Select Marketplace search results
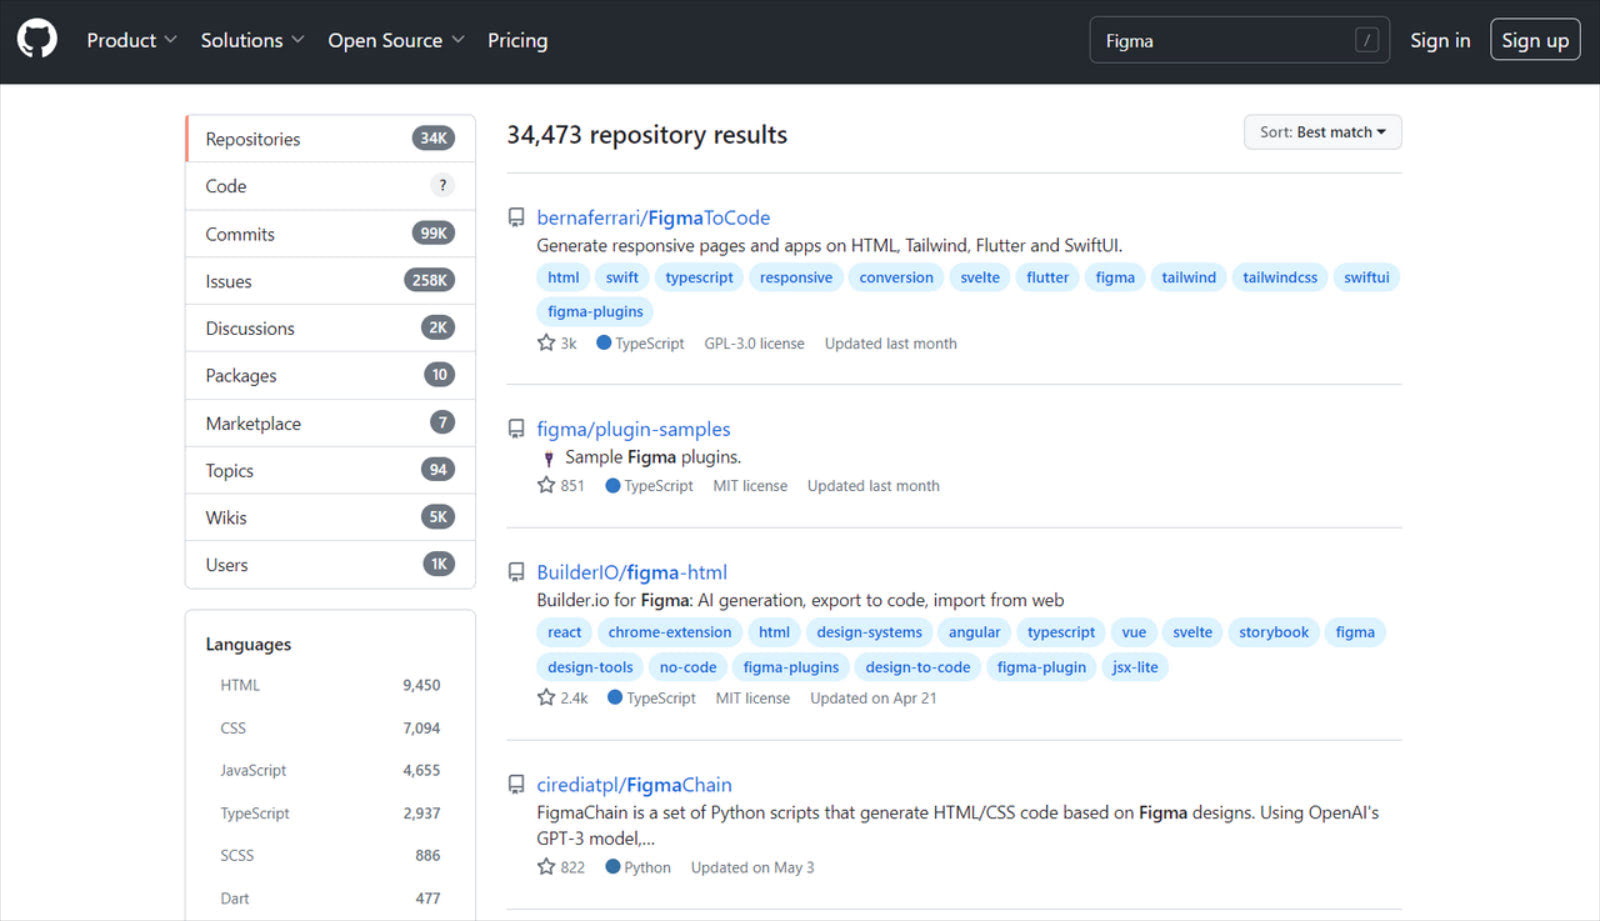This screenshot has height=921, width=1600. click(x=330, y=423)
